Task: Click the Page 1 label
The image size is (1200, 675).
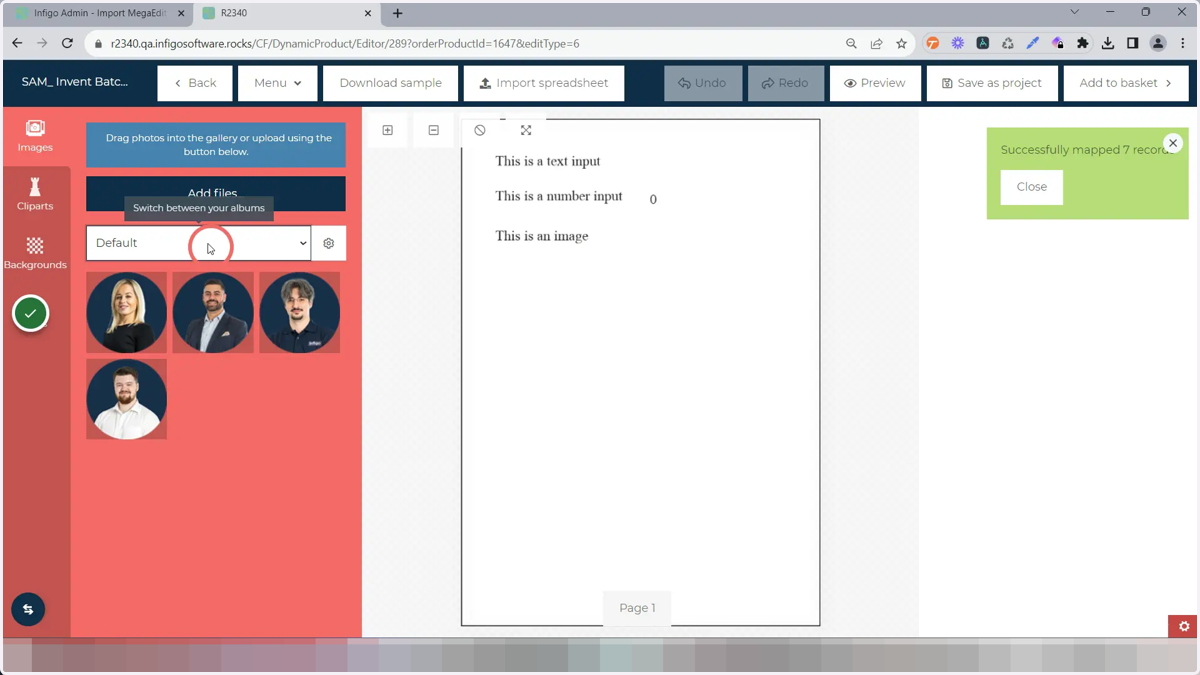Action: (x=637, y=608)
